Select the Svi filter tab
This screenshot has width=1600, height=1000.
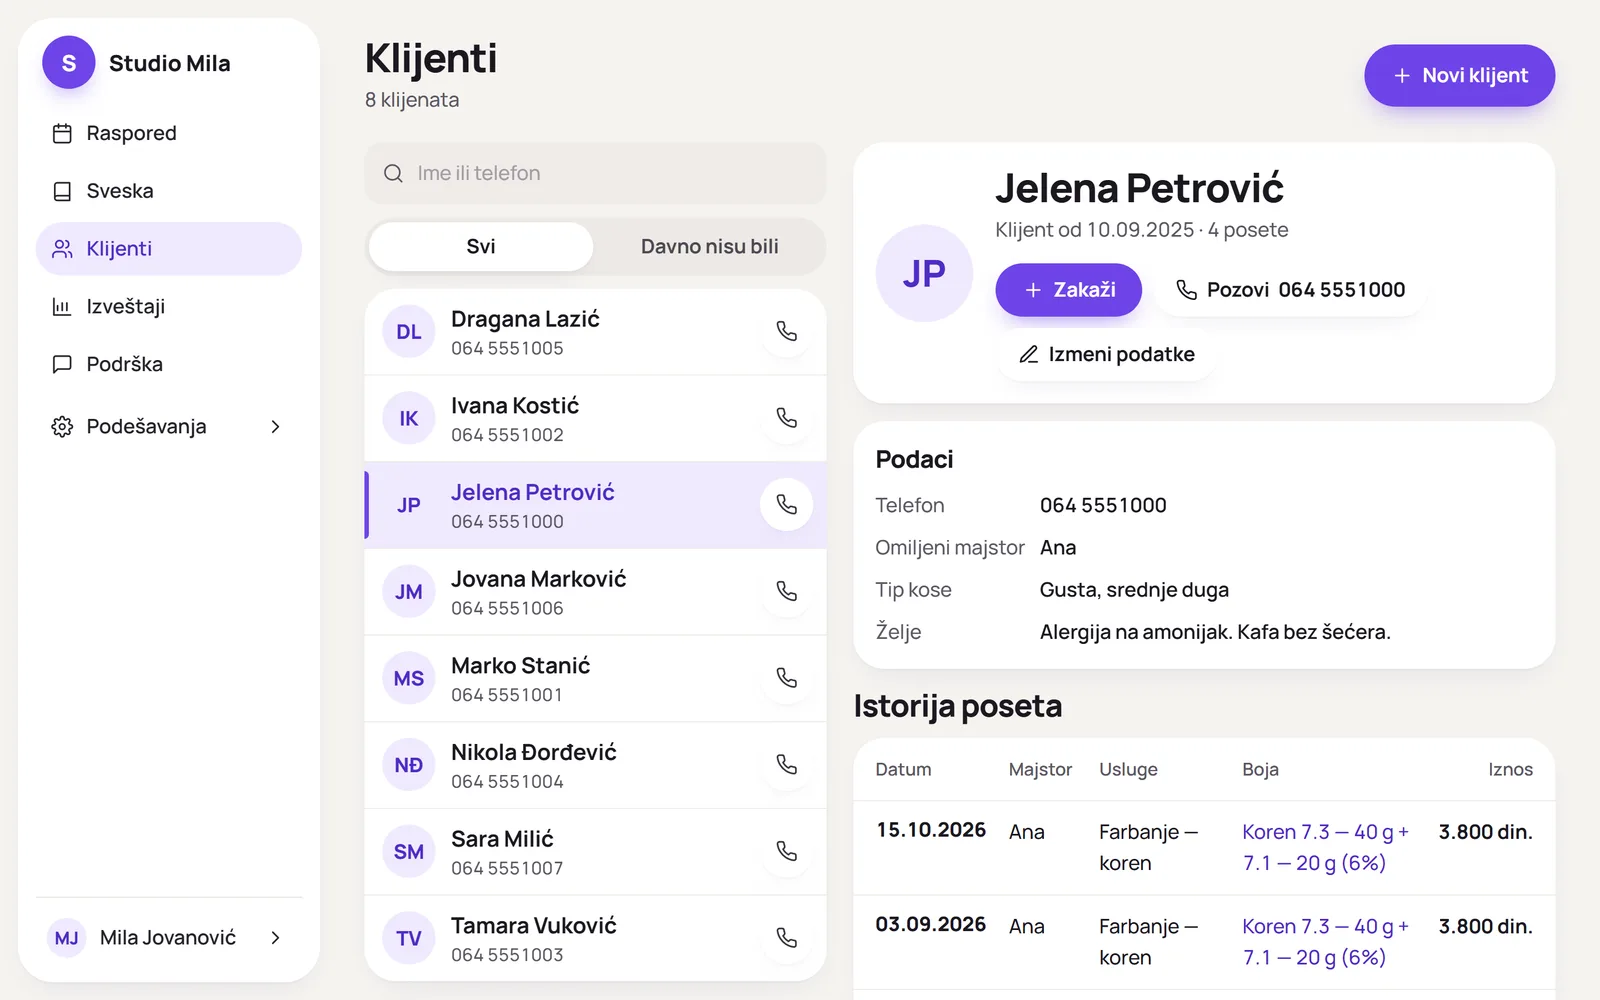pos(481,246)
